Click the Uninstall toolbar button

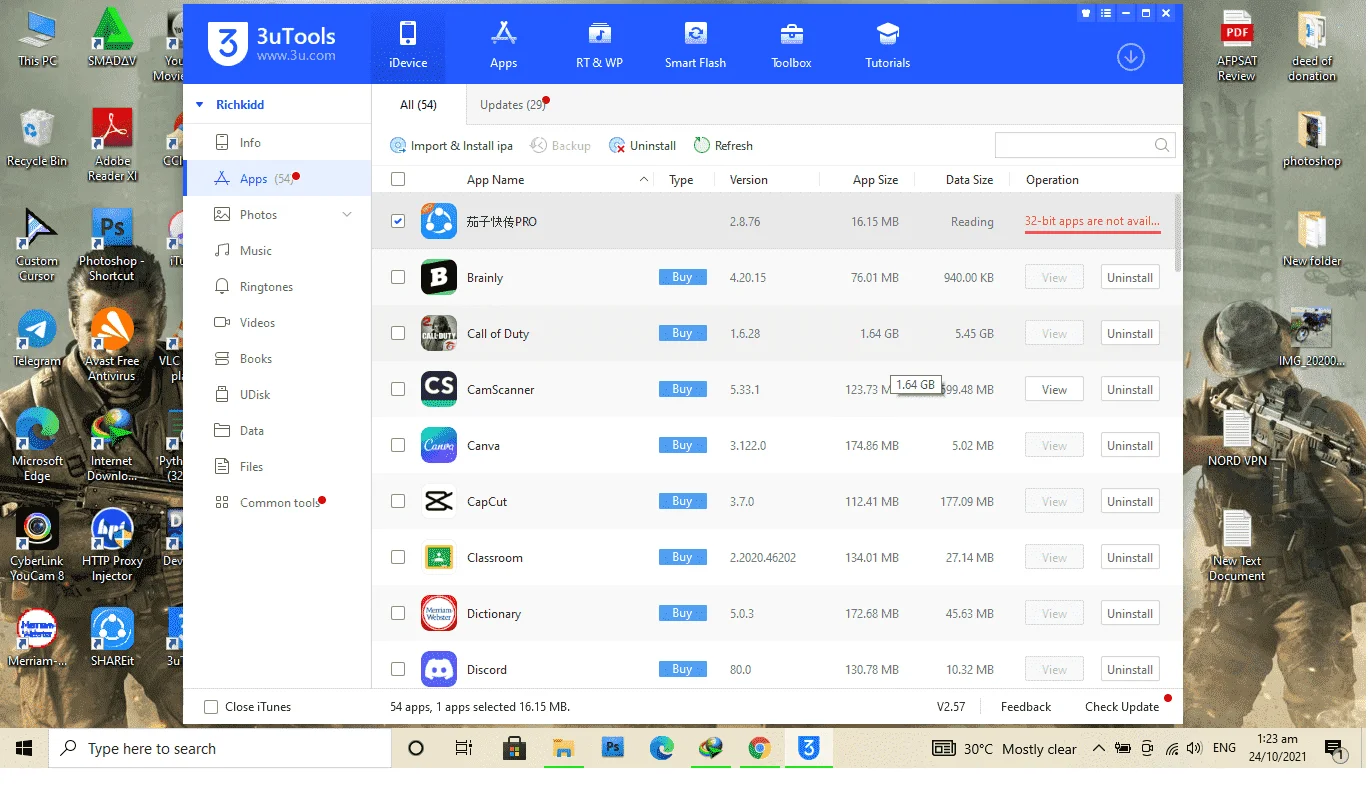point(643,145)
